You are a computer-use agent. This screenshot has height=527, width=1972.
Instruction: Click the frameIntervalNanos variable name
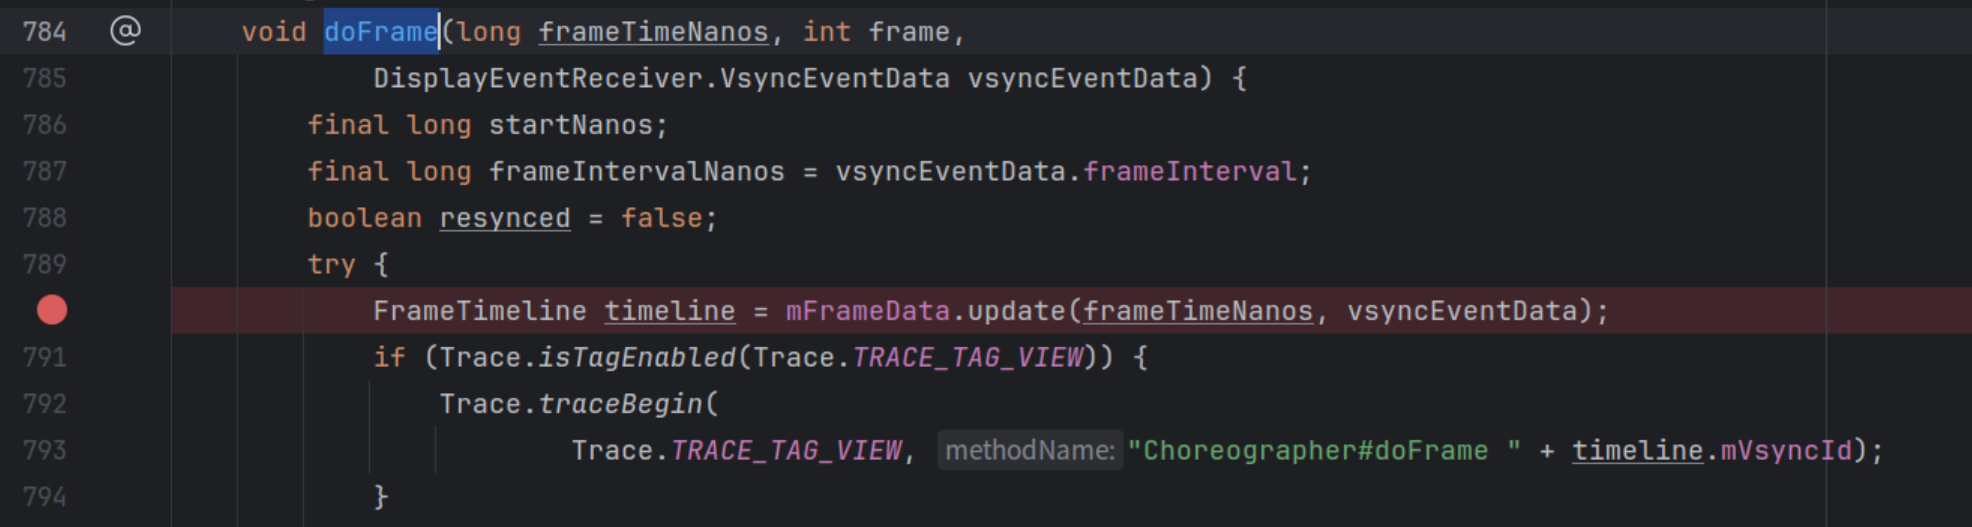click(x=636, y=172)
